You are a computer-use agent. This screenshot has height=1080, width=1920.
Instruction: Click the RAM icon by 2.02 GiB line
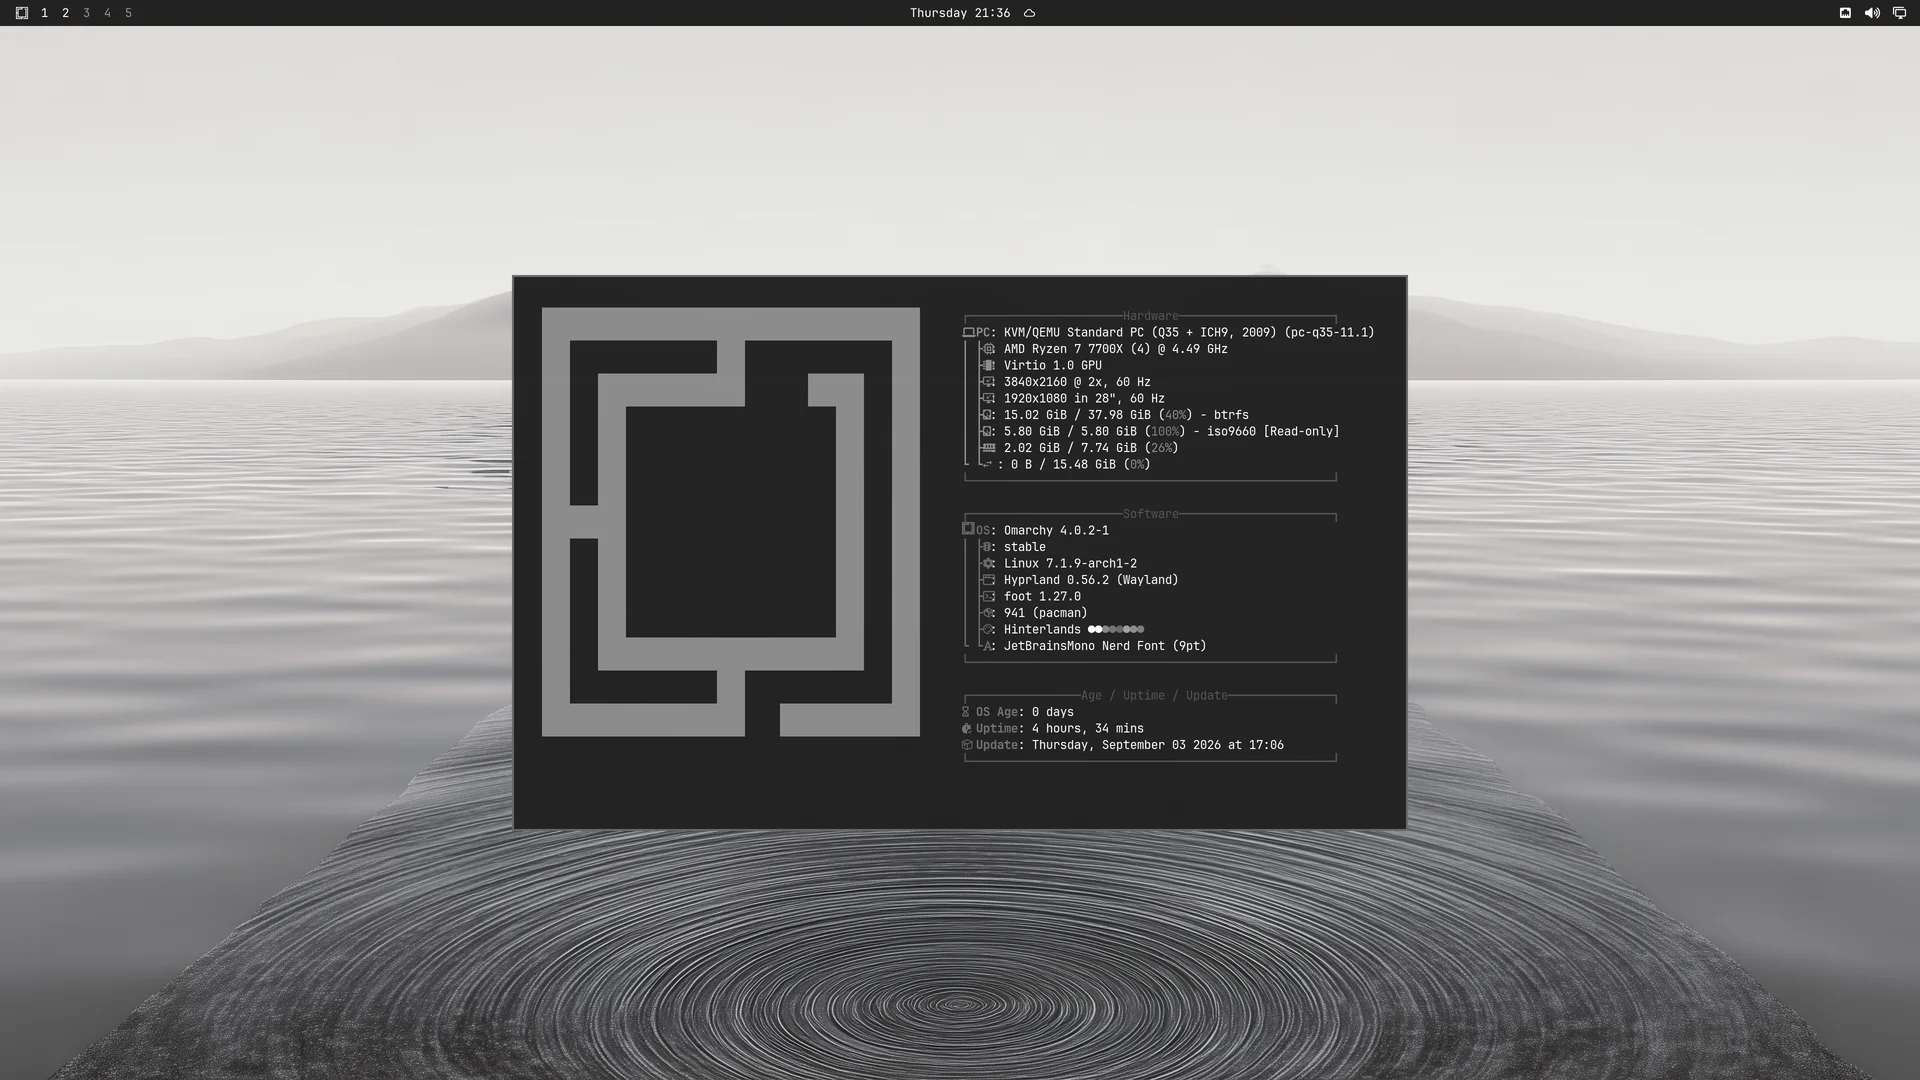coord(988,448)
